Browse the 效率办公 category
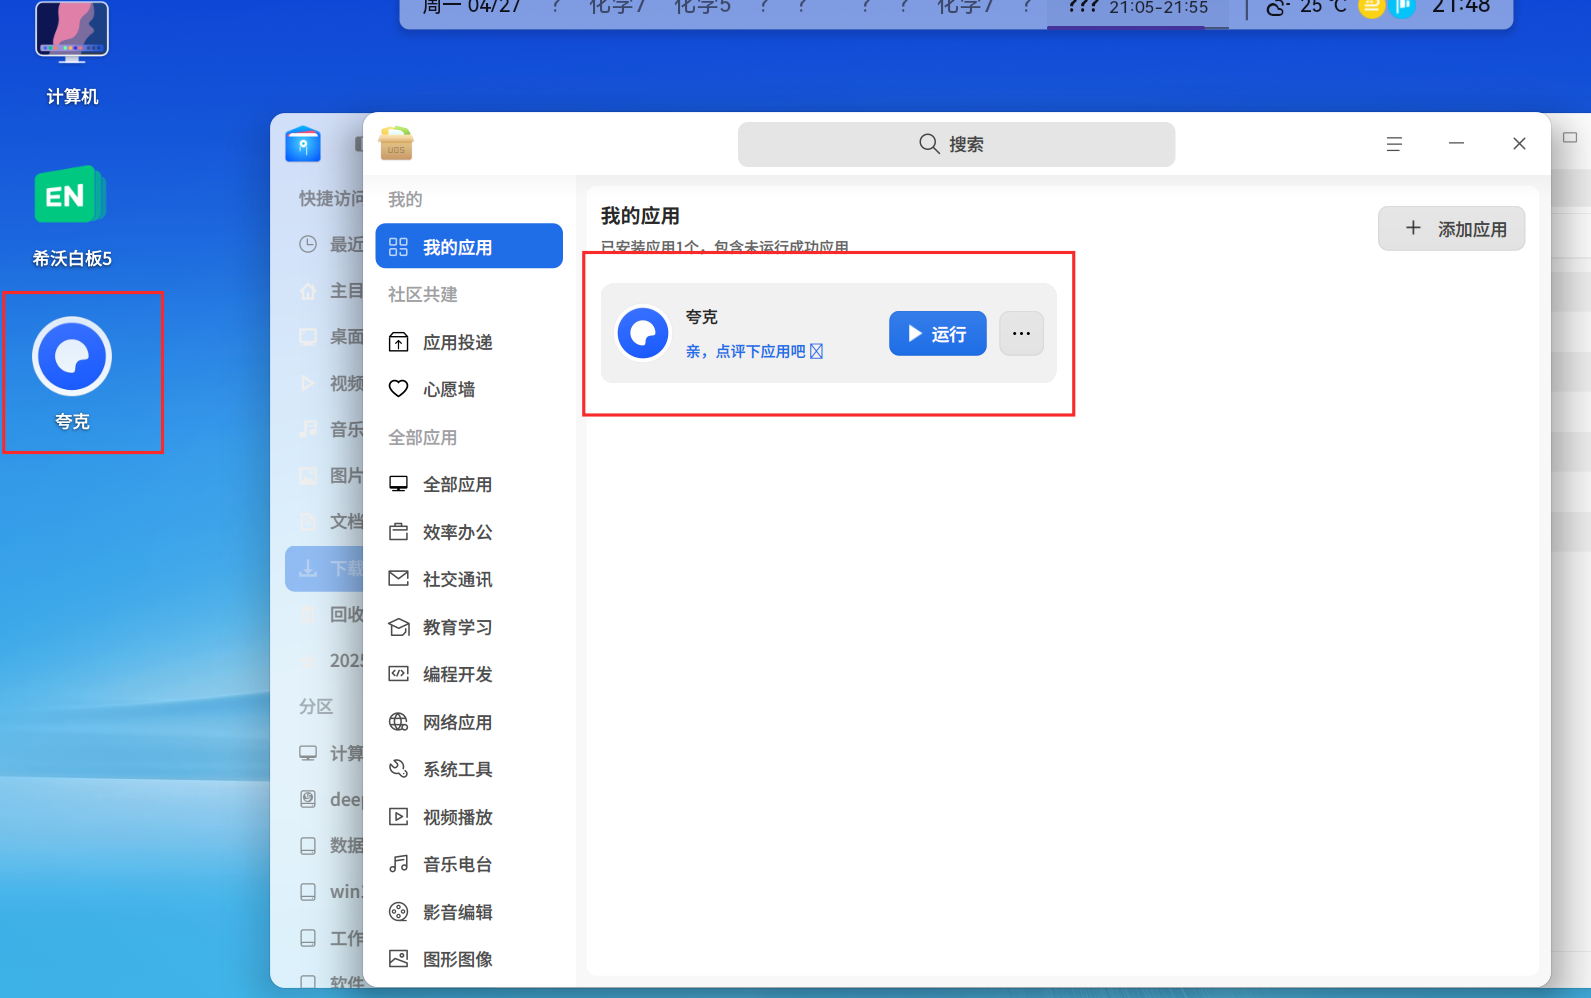 pos(469,532)
